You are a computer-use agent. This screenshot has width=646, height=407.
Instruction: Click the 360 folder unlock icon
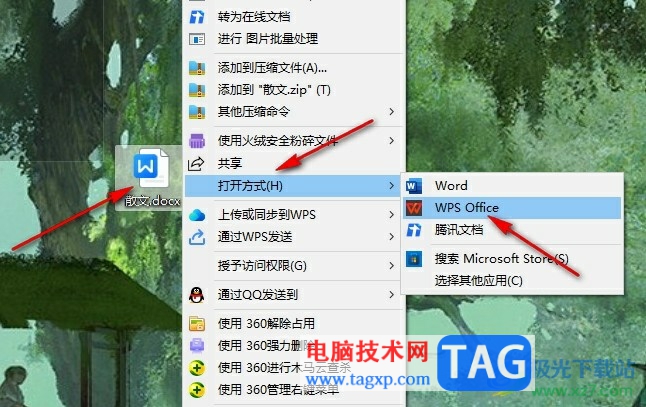pos(197,324)
